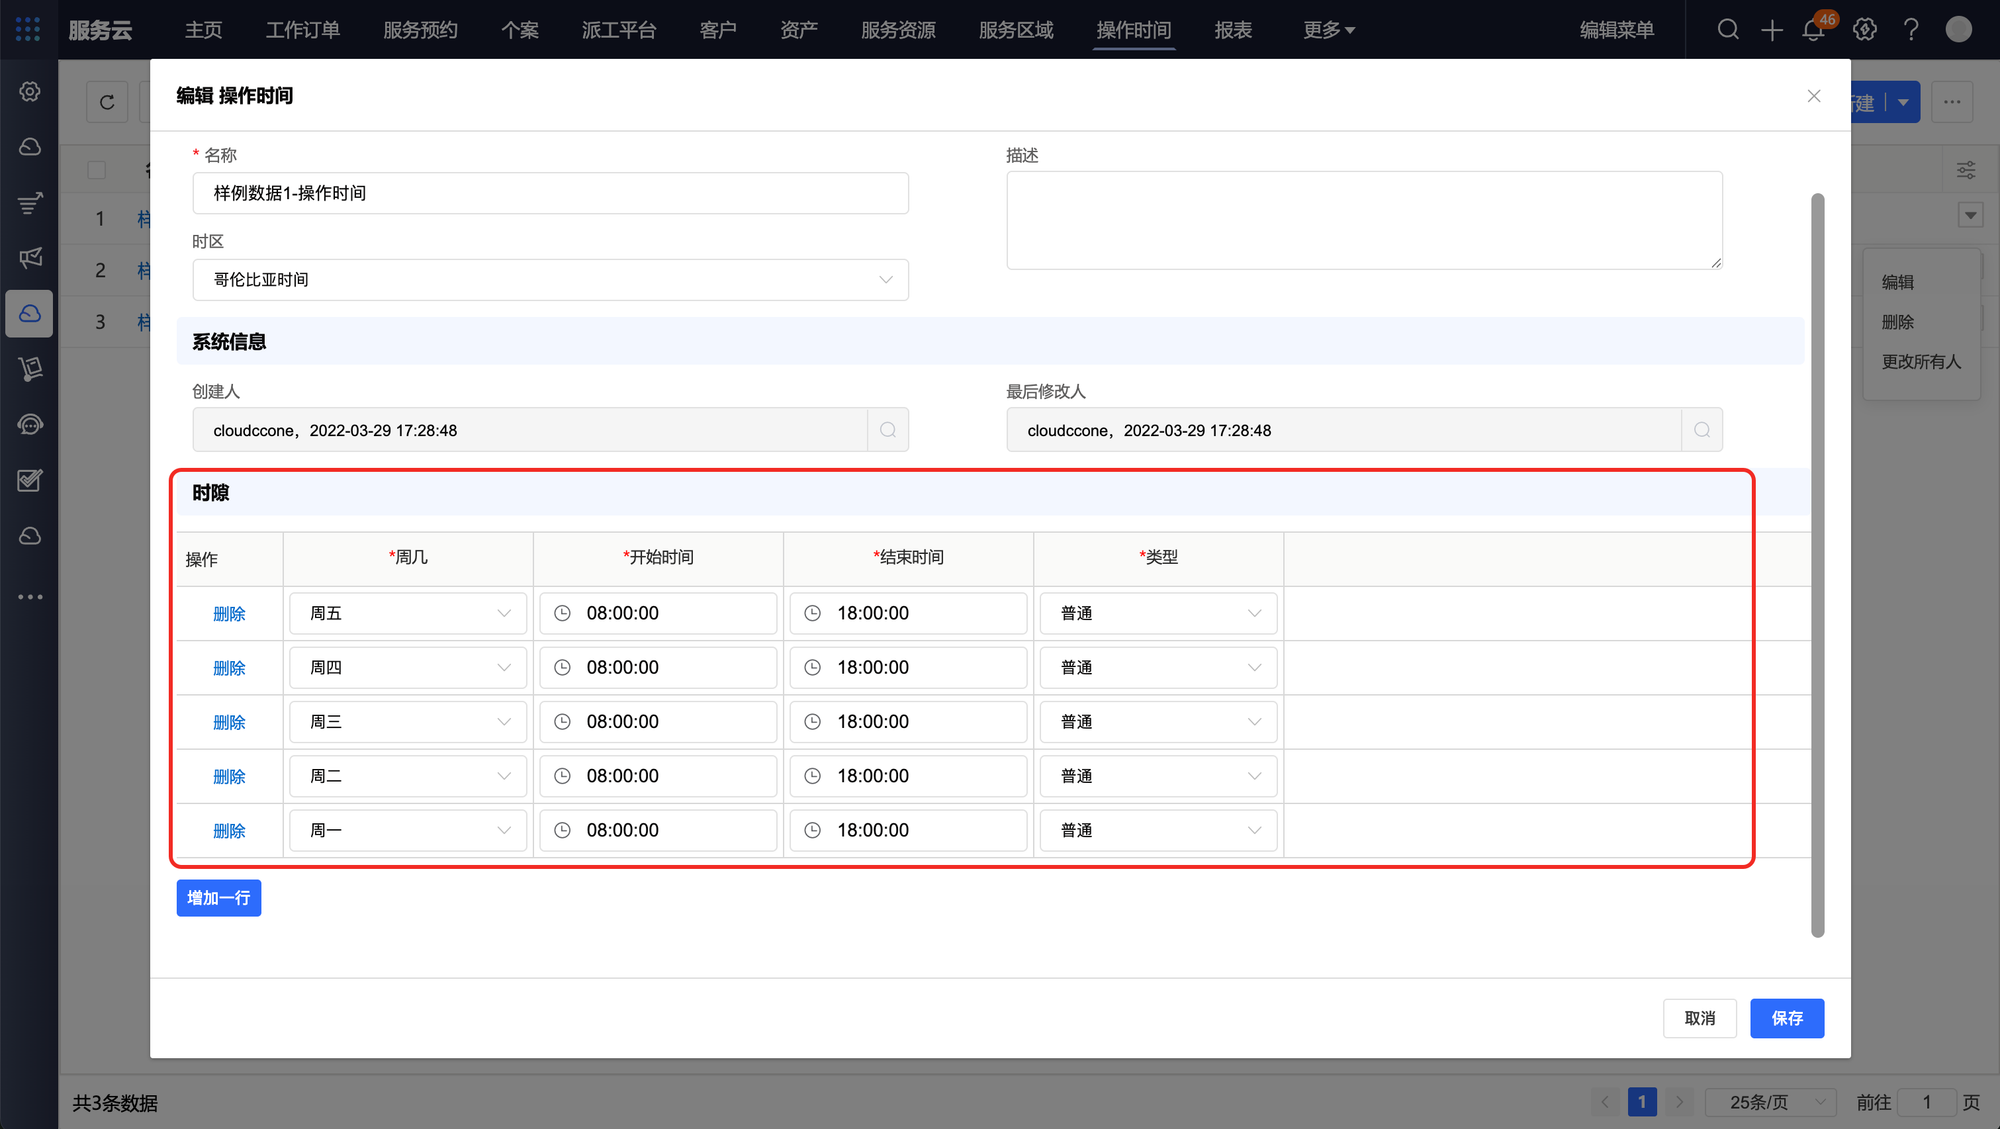Click the 描述 description text area
The width and height of the screenshot is (2000, 1129).
(x=1364, y=220)
